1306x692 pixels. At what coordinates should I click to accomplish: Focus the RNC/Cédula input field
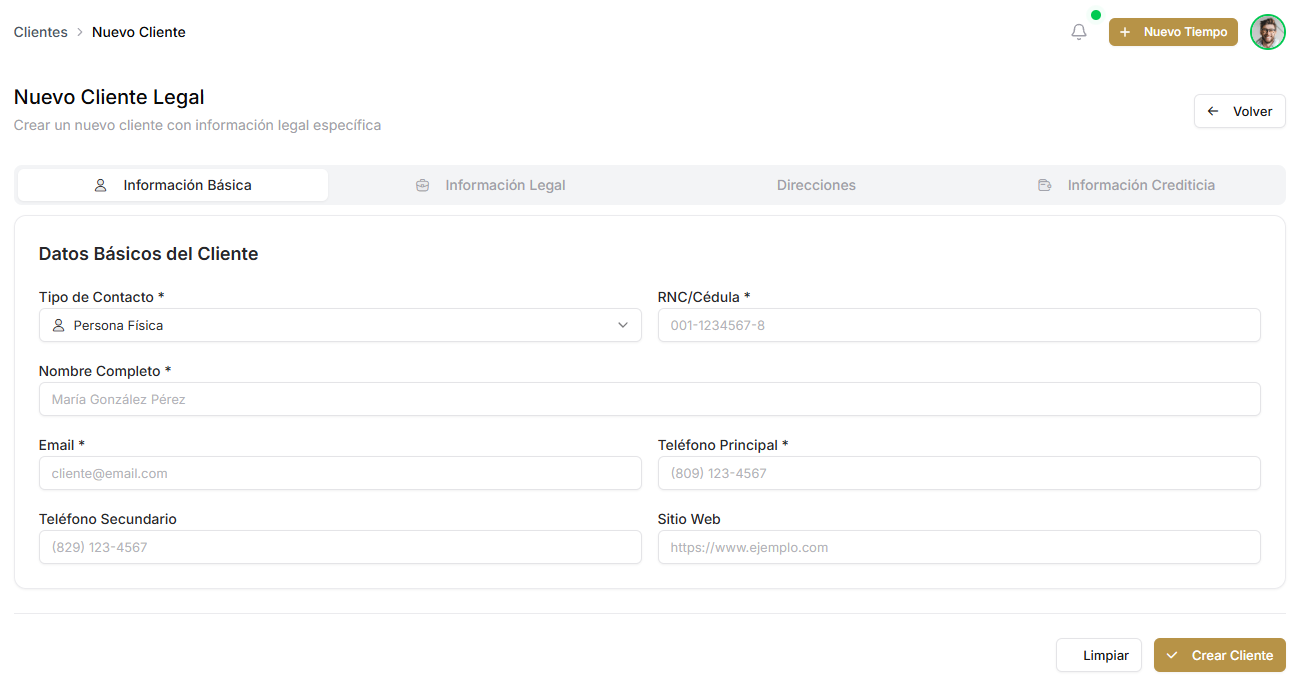(958, 325)
